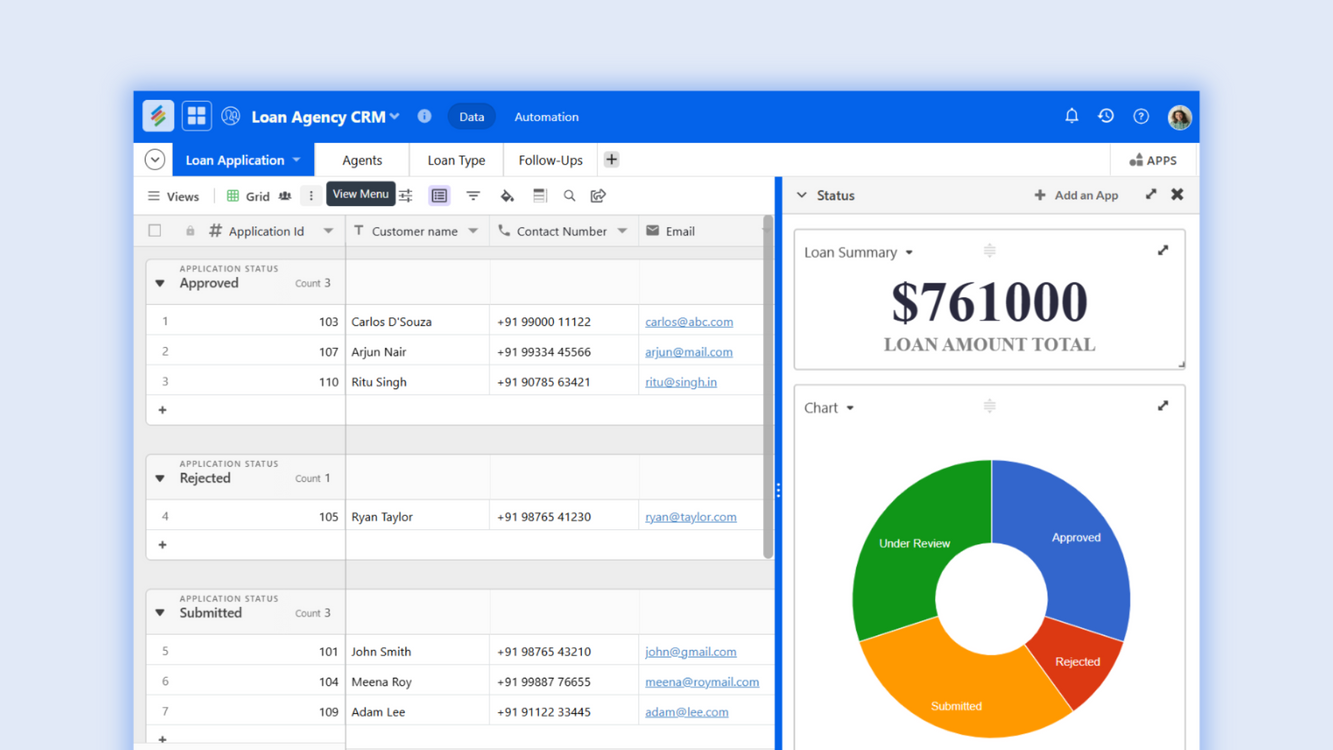Open the search icon in the grid toolbar

click(x=569, y=196)
